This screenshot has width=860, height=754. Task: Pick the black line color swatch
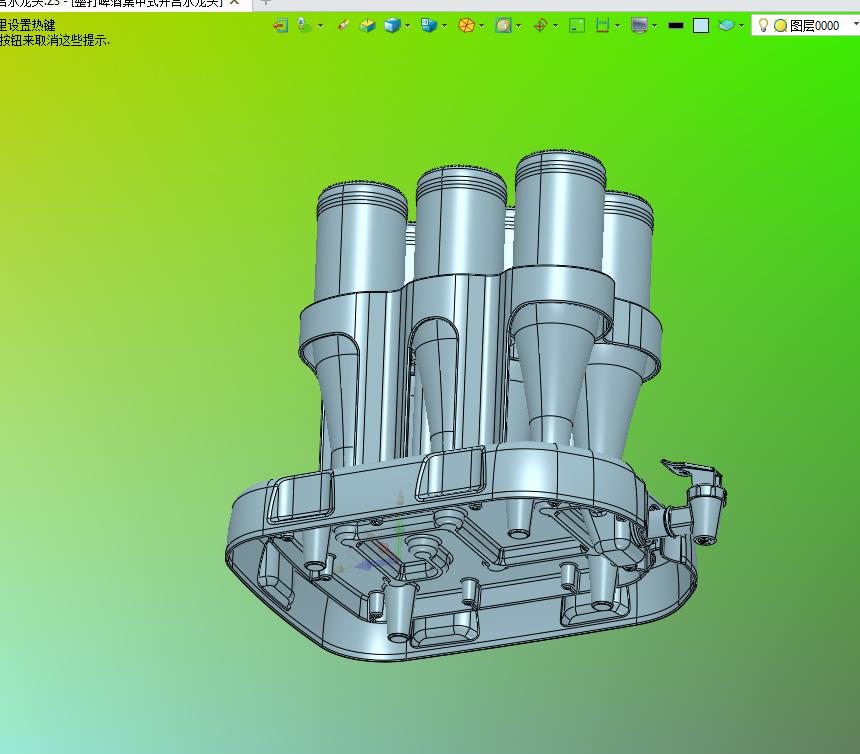click(676, 25)
